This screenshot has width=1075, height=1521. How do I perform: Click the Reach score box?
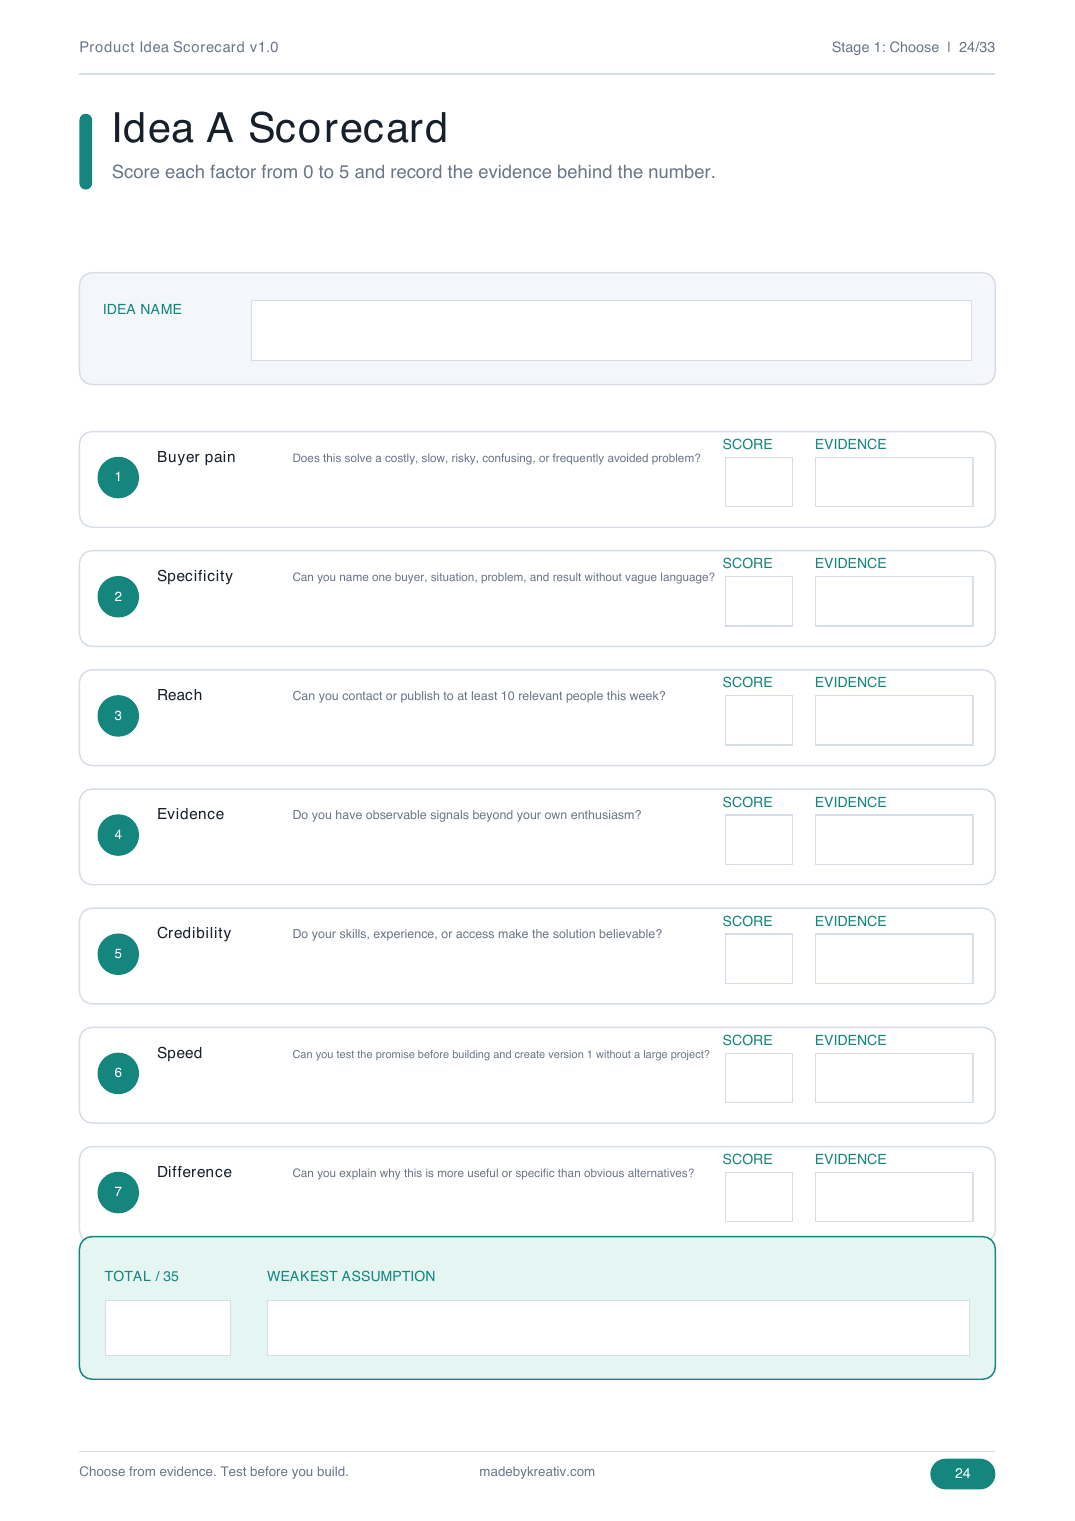point(759,720)
